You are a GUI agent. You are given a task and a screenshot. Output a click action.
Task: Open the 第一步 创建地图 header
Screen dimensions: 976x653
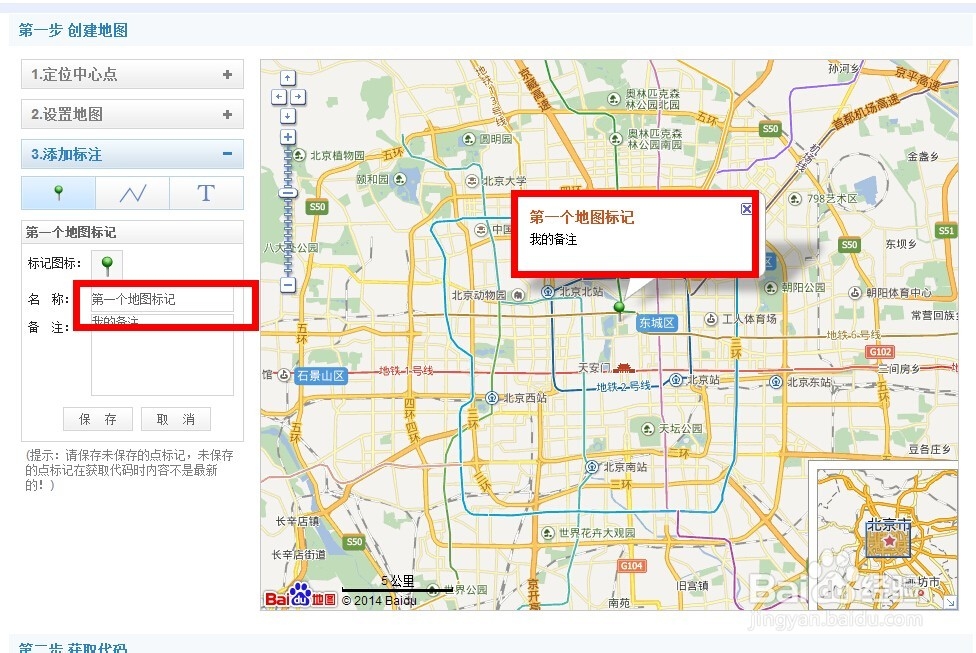coord(75,31)
